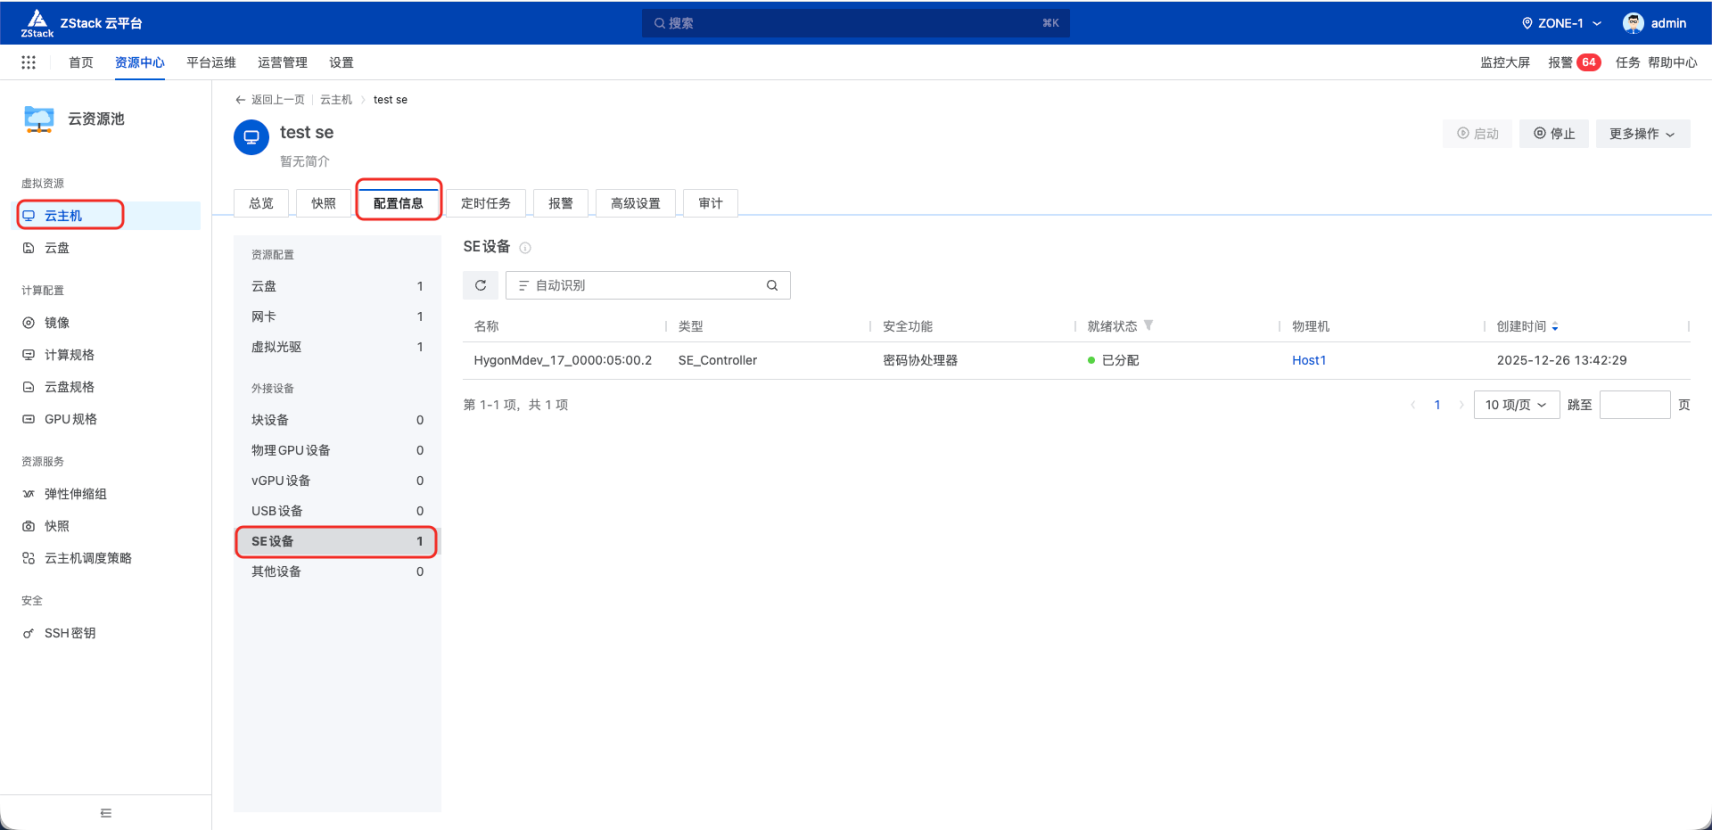Screen dimensions: 1712x830
Task: Open the app grid menu icon
Action: coord(28,62)
